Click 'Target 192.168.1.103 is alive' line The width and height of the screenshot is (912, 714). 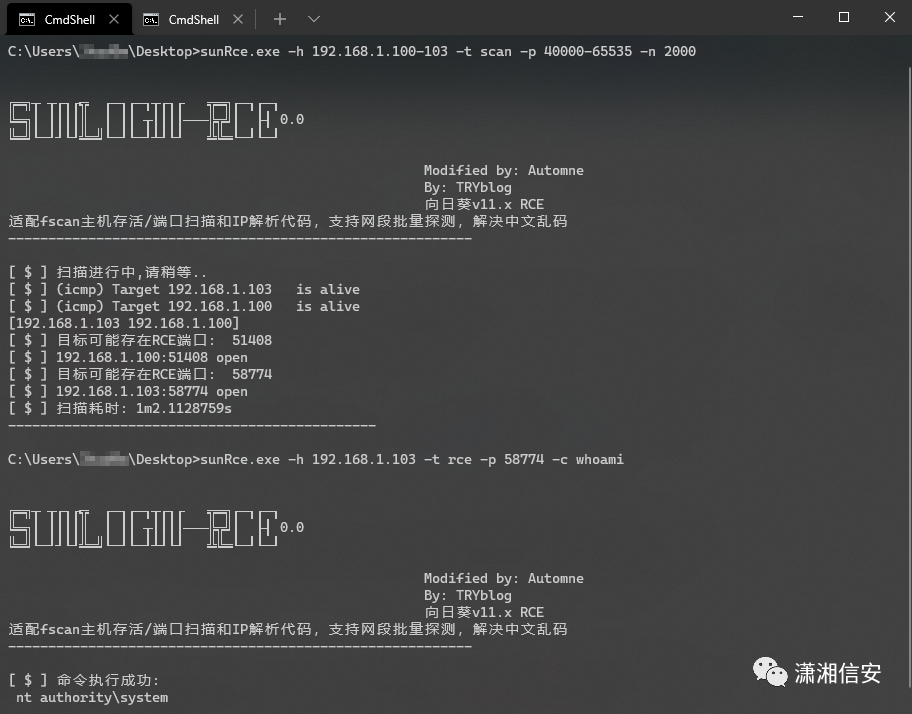click(184, 290)
